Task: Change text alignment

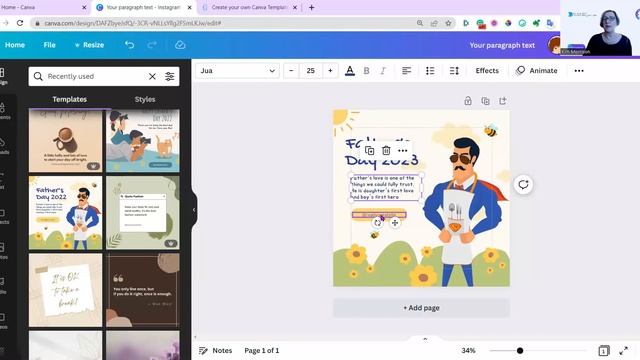Action: (407, 71)
